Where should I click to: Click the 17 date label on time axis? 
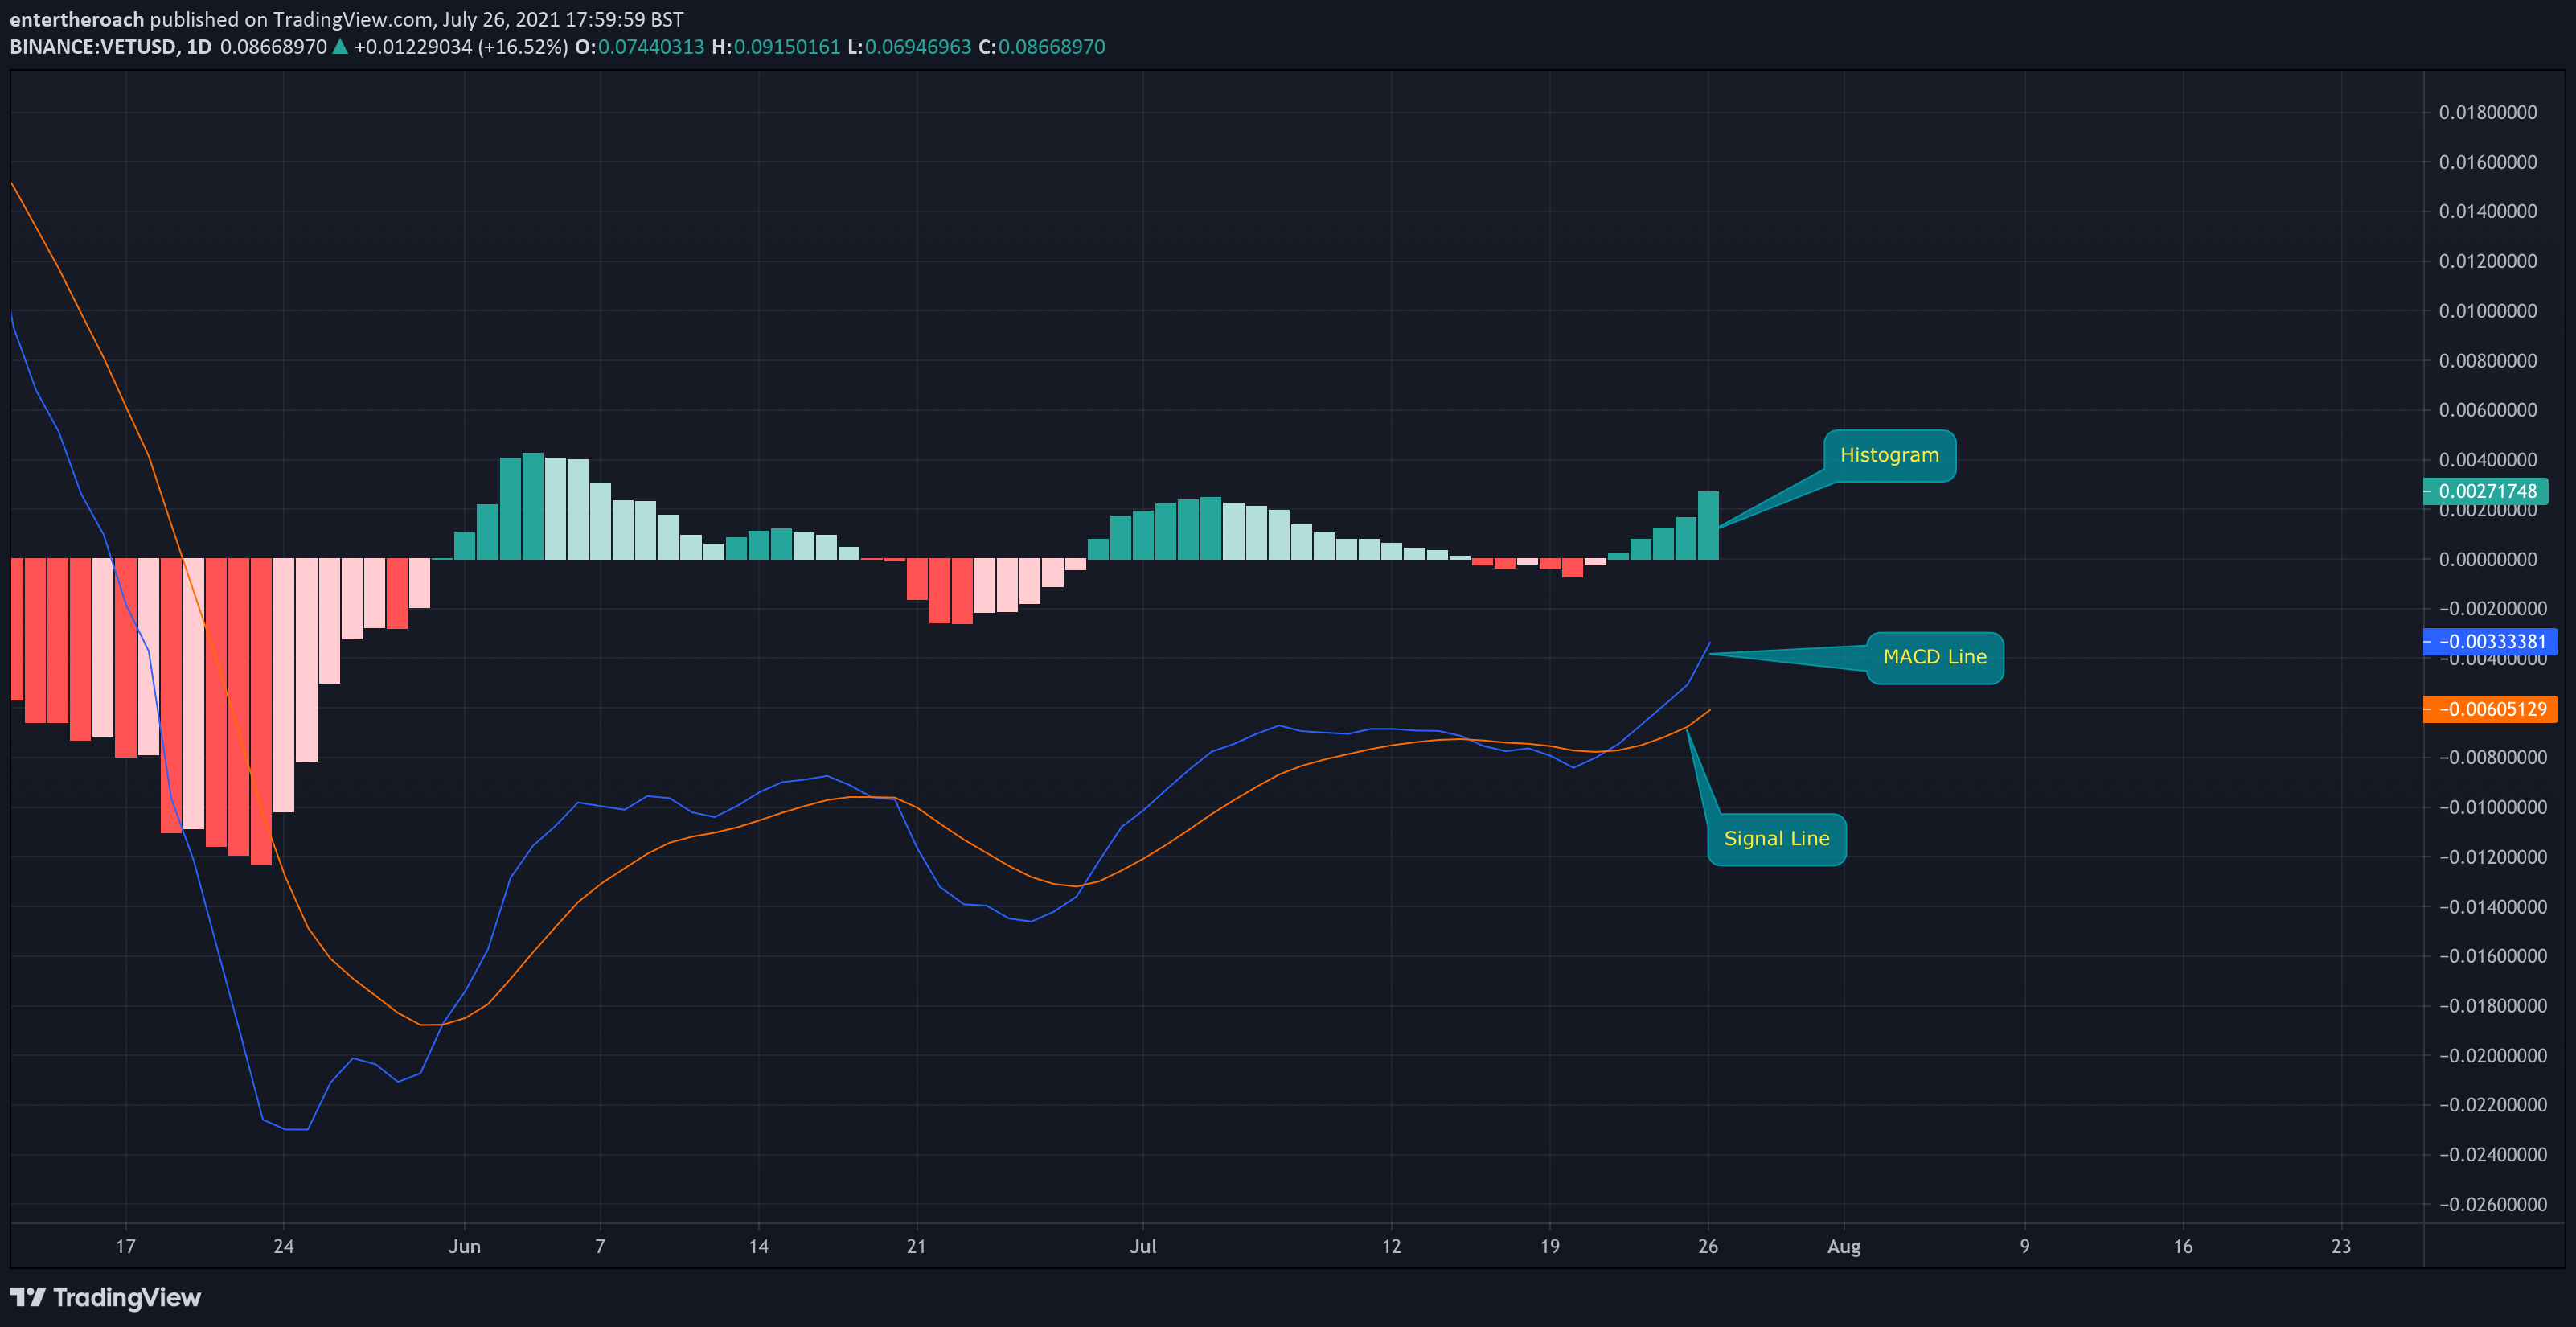(x=125, y=1246)
